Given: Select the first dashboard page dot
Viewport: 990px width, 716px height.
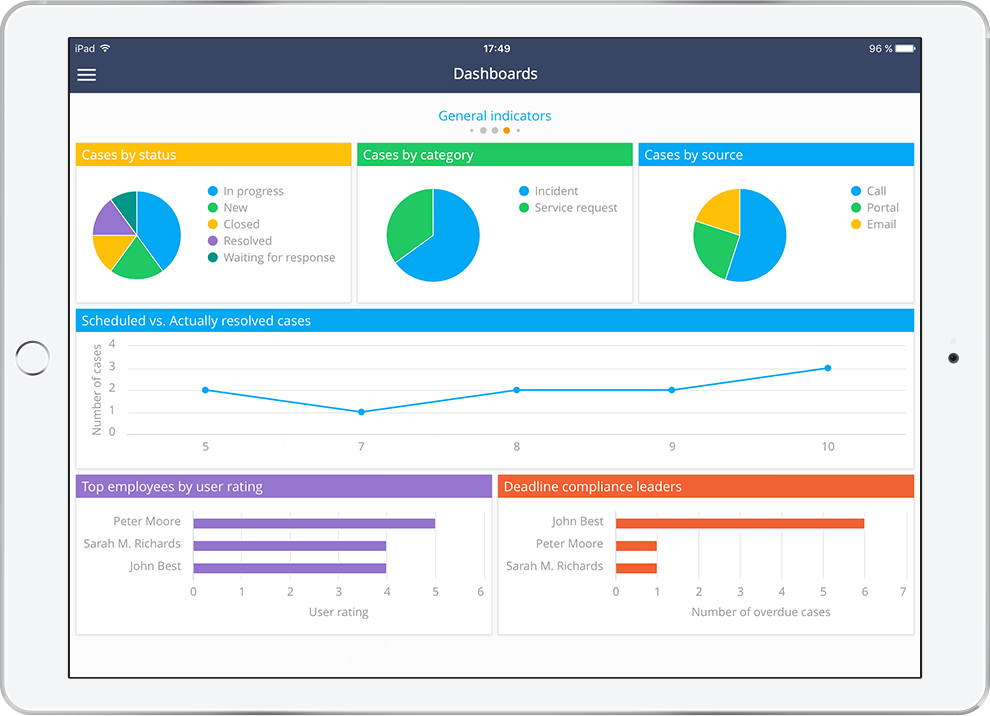Looking at the screenshot, I should pyautogui.click(x=472, y=130).
